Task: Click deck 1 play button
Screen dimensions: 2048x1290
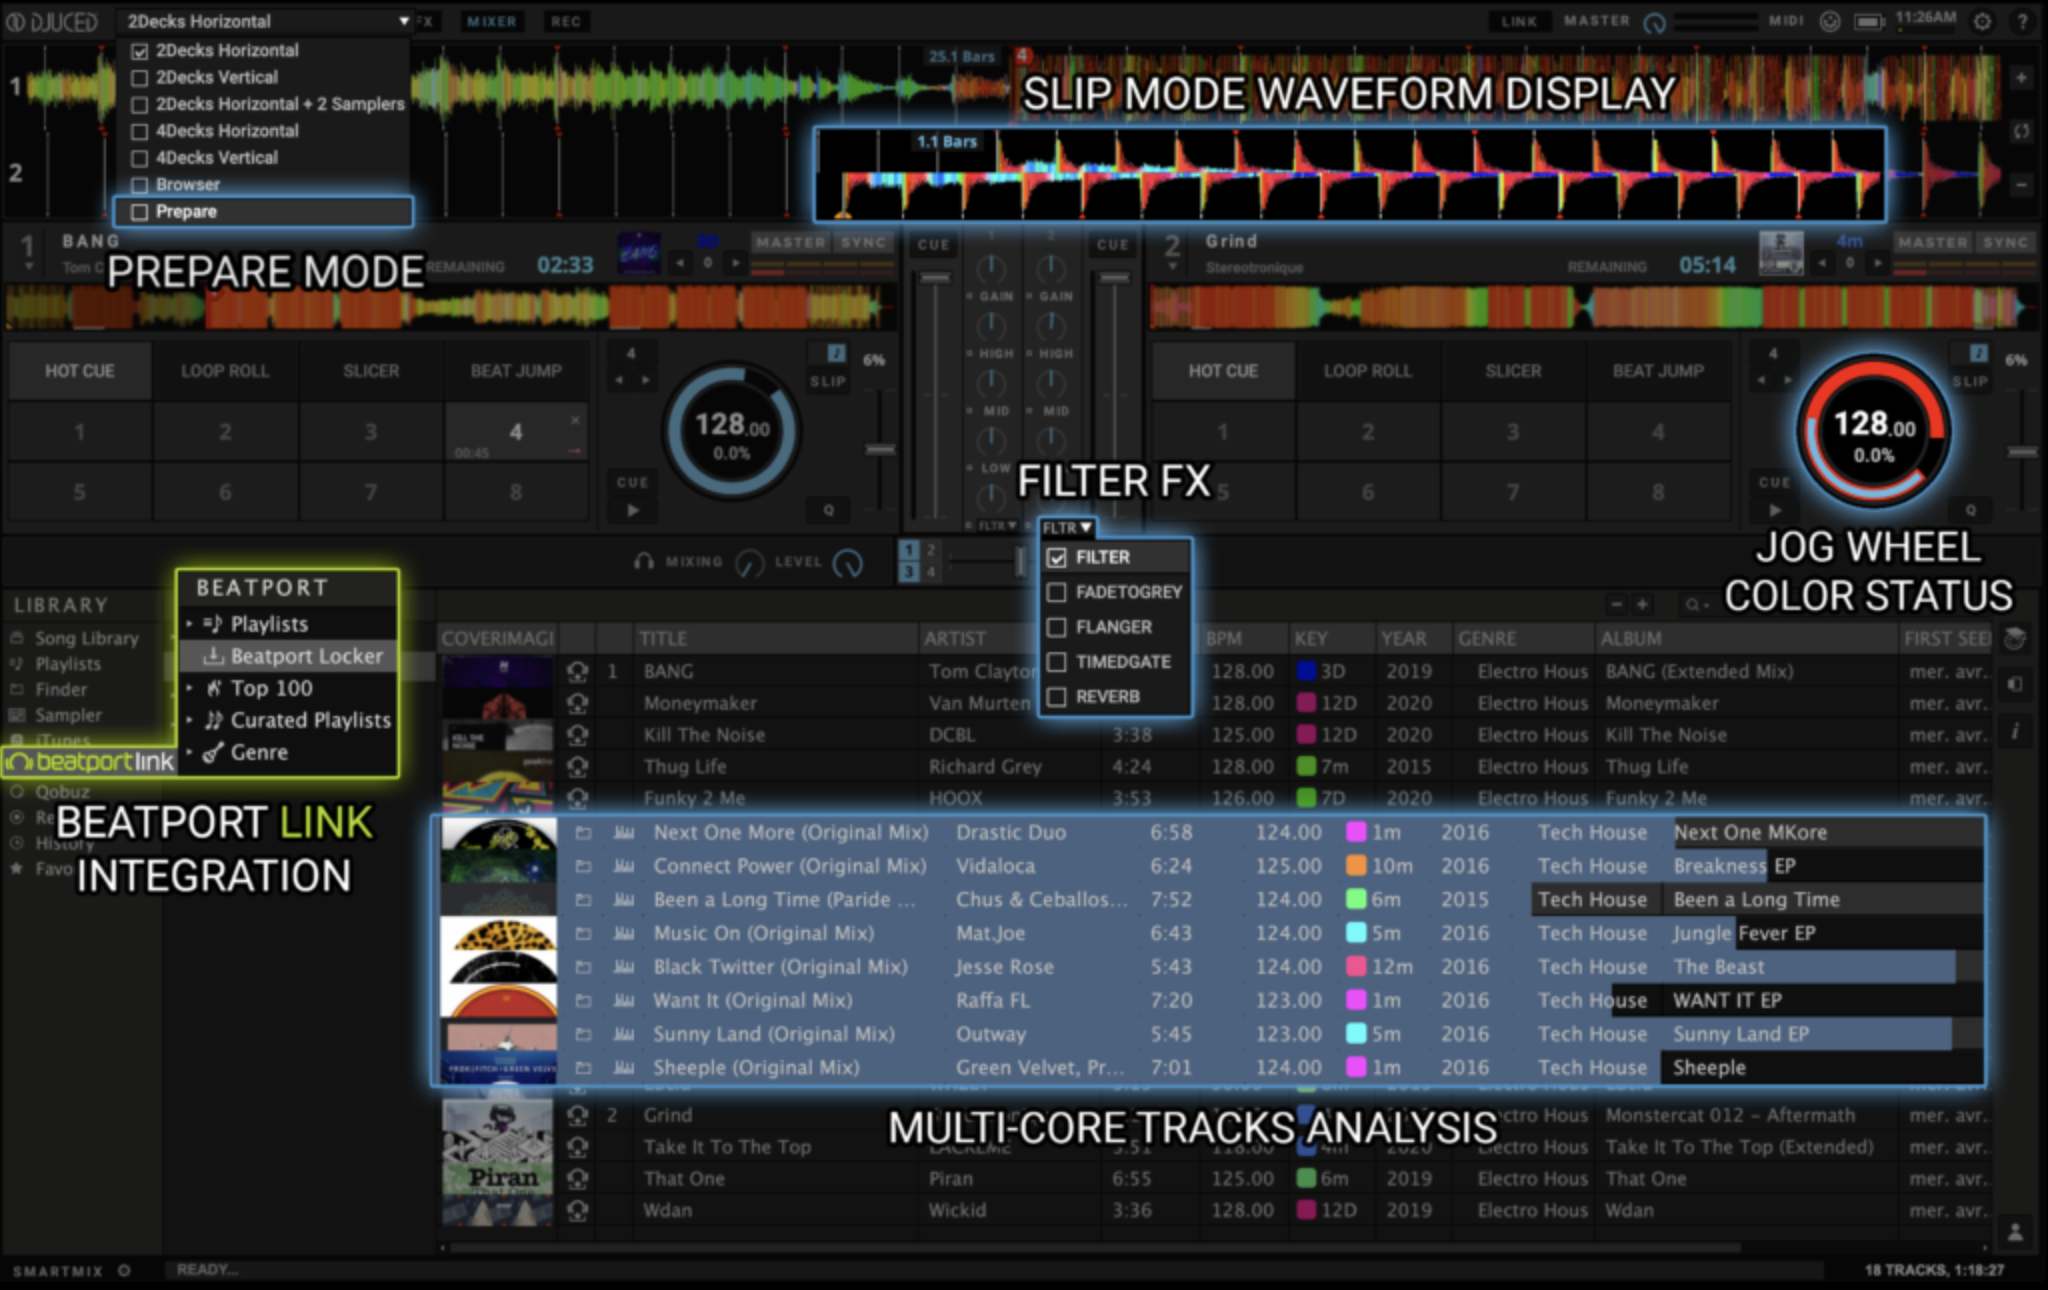Action: pos(632,510)
